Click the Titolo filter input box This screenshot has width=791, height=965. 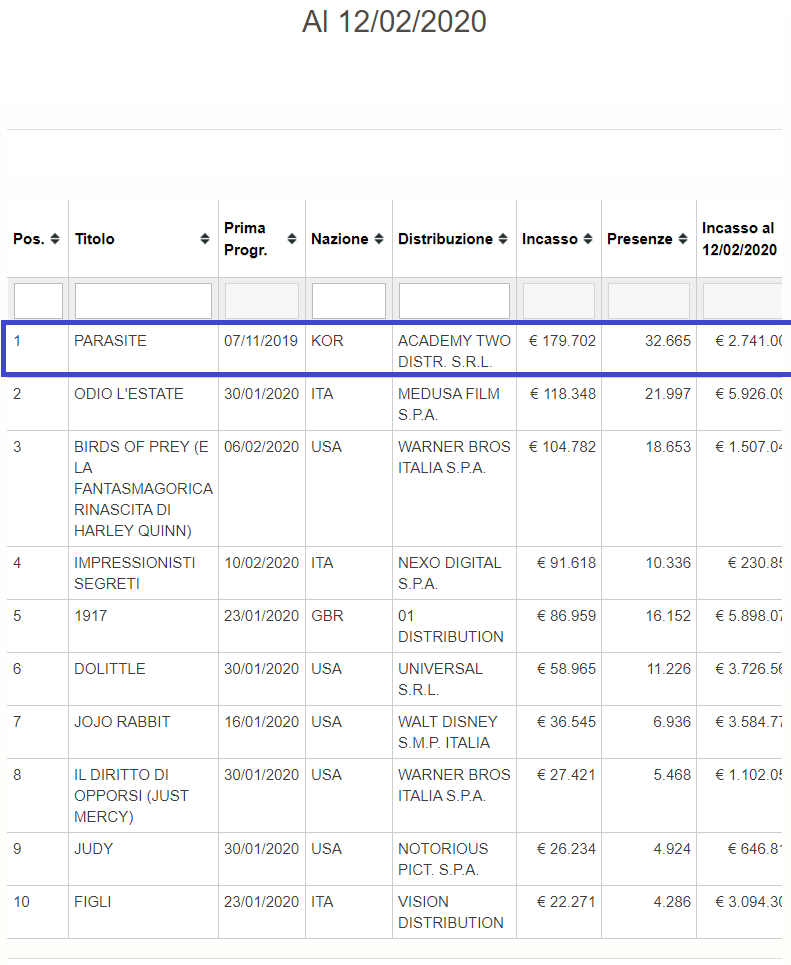(143, 301)
